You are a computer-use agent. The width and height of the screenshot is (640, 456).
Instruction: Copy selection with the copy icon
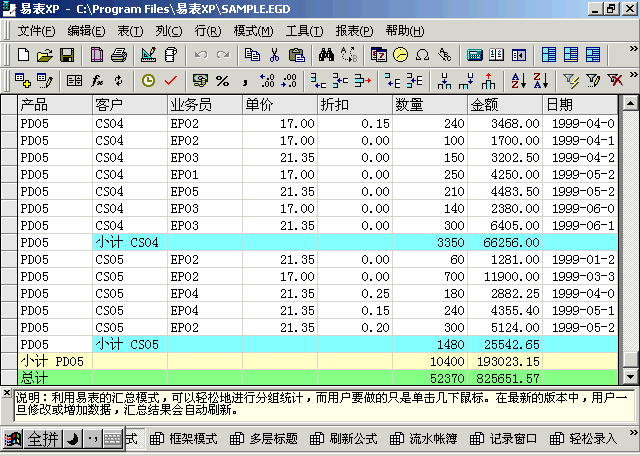pos(252,55)
